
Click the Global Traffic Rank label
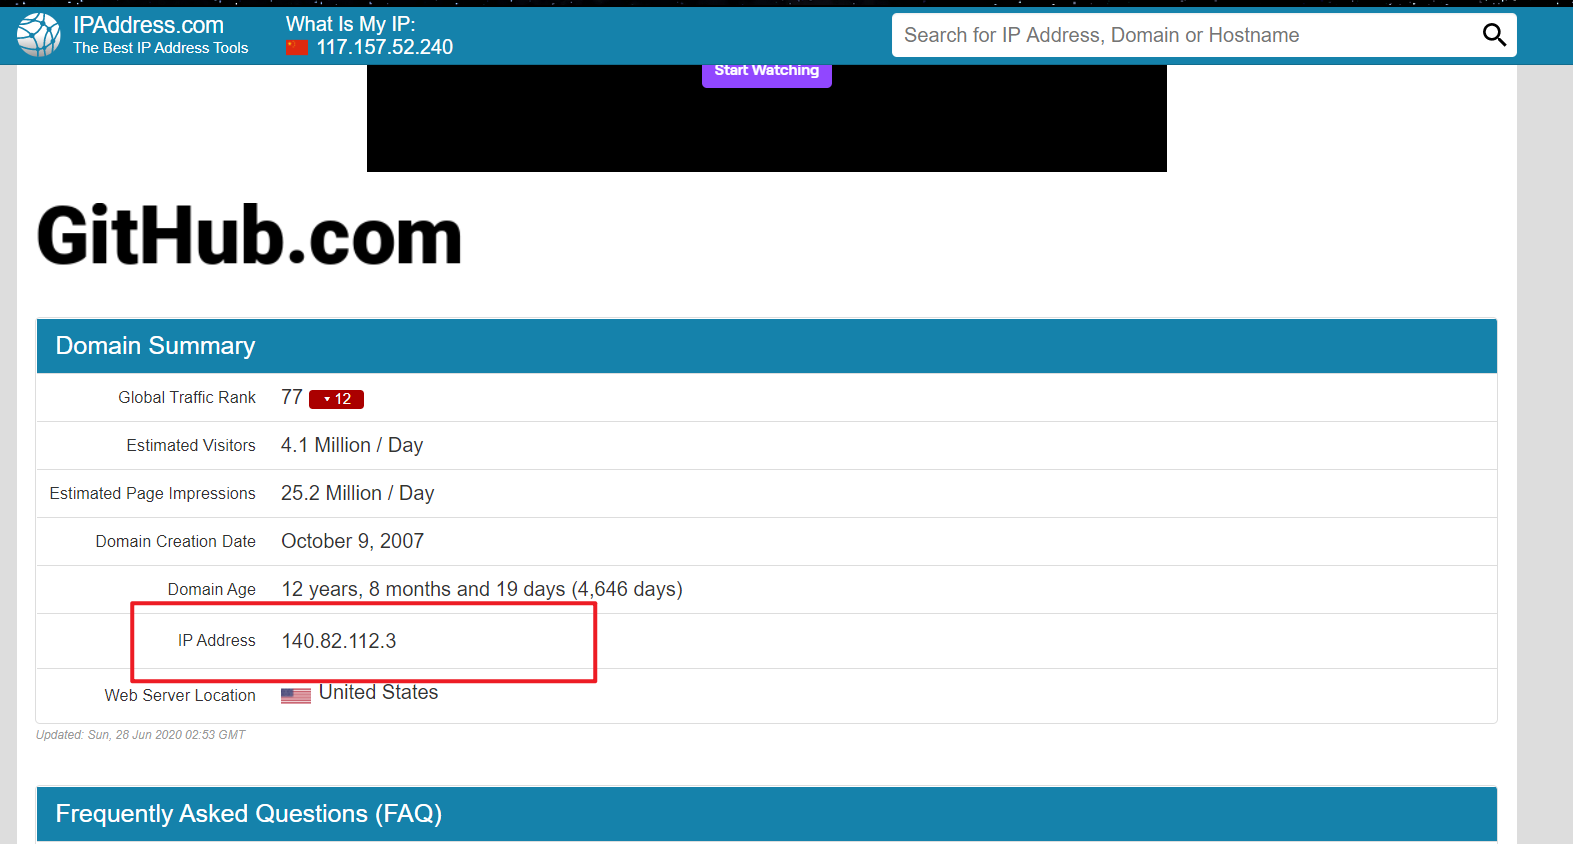pyautogui.click(x=187, y=397)
